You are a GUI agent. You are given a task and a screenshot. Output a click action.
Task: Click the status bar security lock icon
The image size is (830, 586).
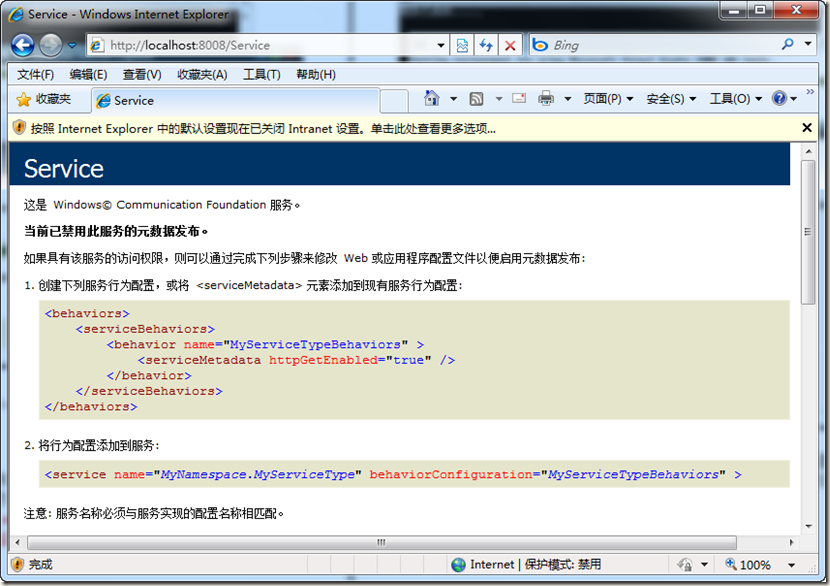pyautogui.click(x=685, y=565)
